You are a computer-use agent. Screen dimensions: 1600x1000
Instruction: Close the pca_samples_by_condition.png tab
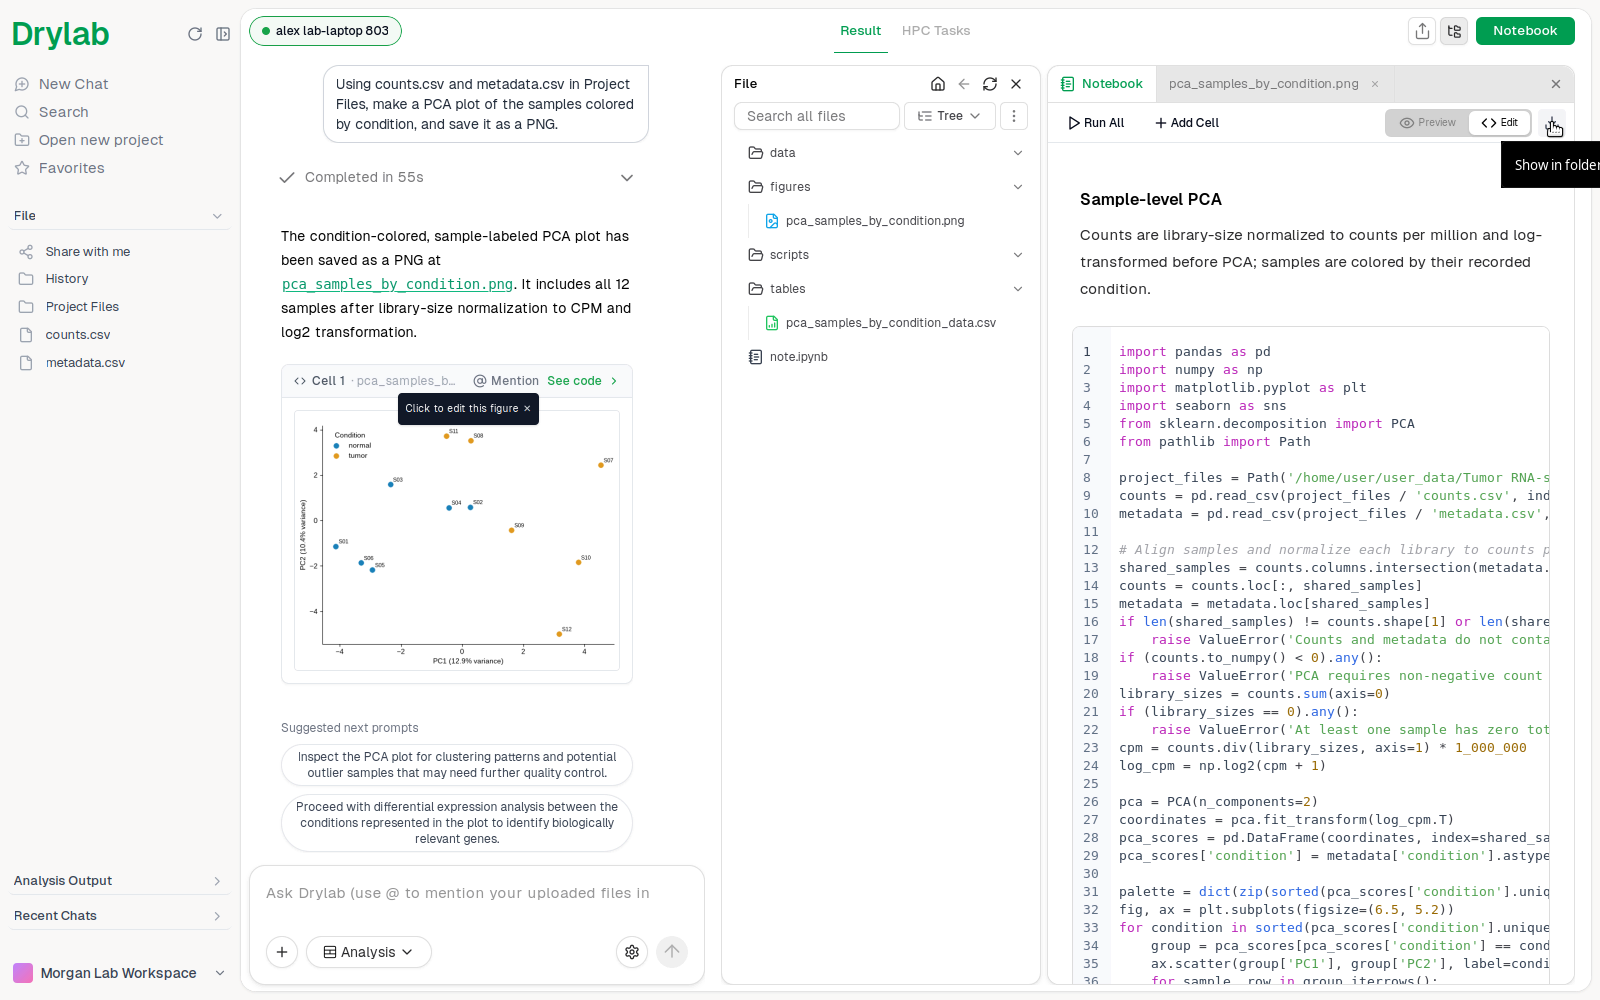tap(1375, 84)
